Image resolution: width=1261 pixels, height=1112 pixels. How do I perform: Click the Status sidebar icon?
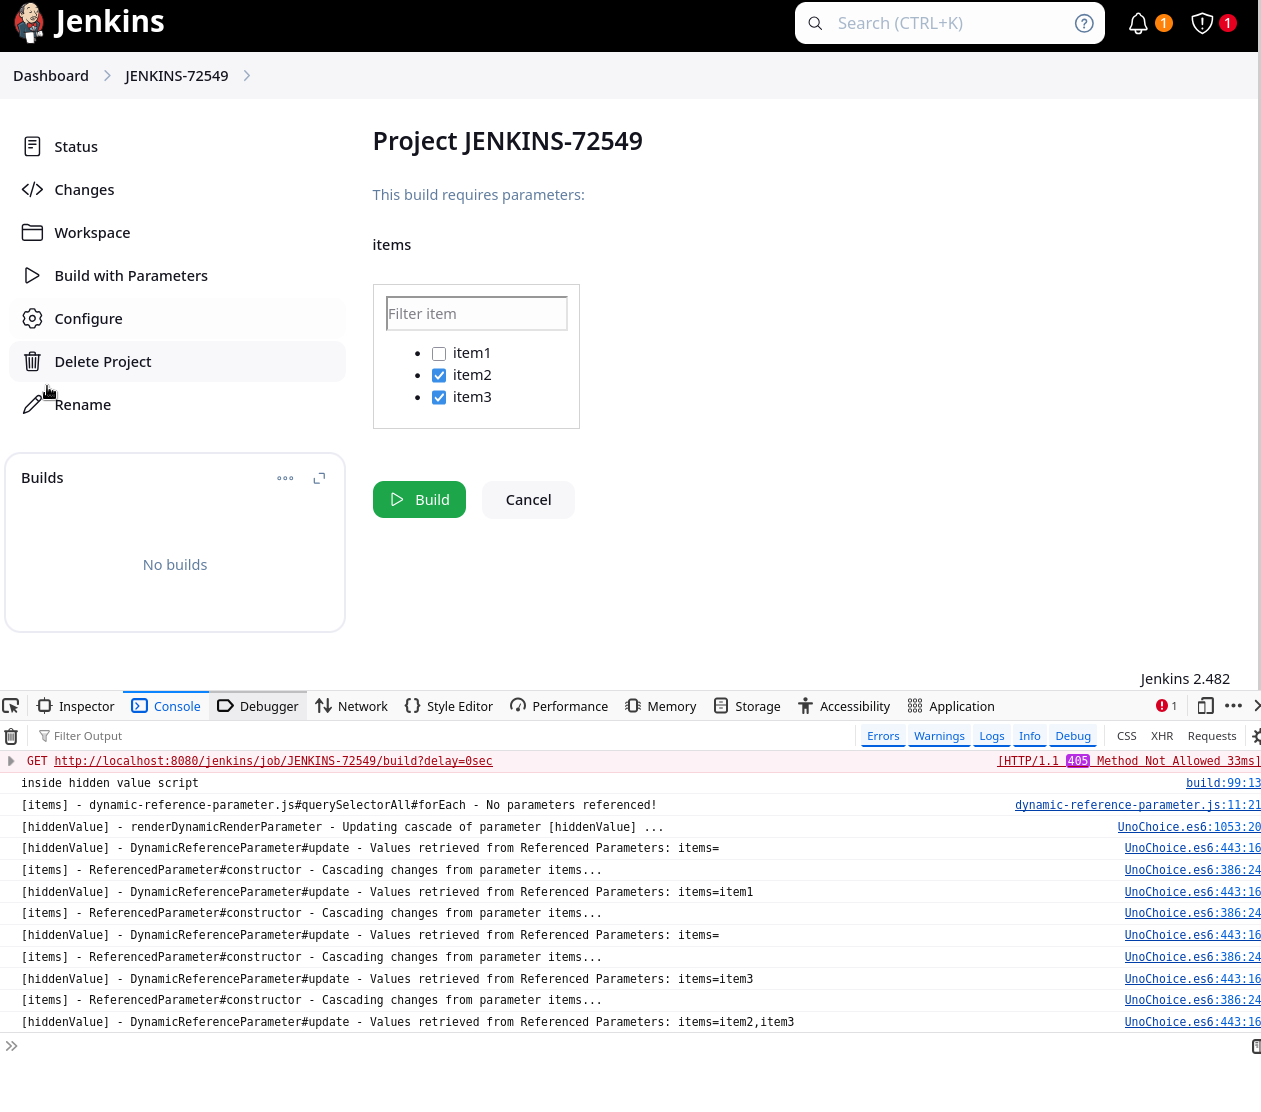pyautogui.click(x=32, y=146)
